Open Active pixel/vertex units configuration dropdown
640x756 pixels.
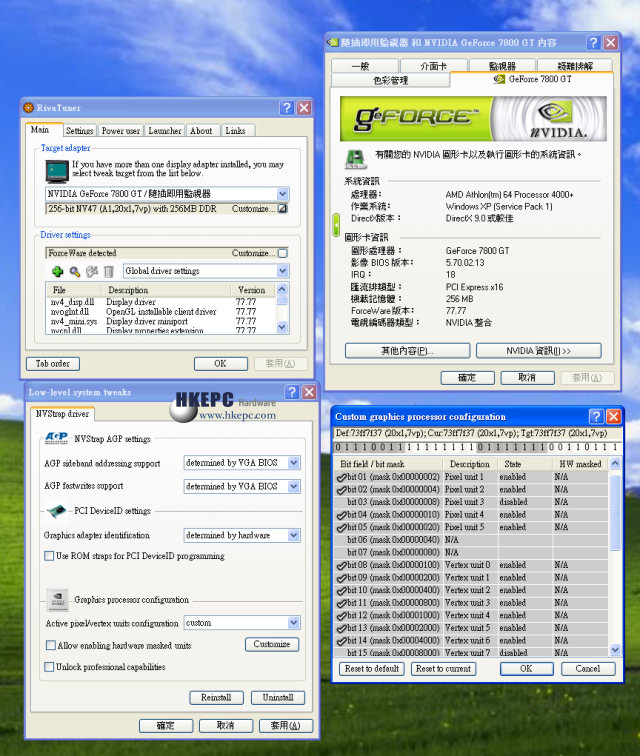pyautogui.click(x=294, y=623)
